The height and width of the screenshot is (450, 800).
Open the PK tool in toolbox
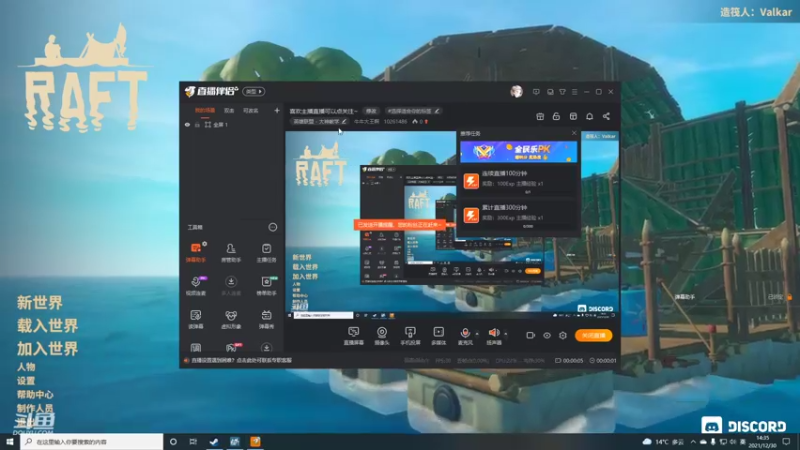tap(231, 348)
